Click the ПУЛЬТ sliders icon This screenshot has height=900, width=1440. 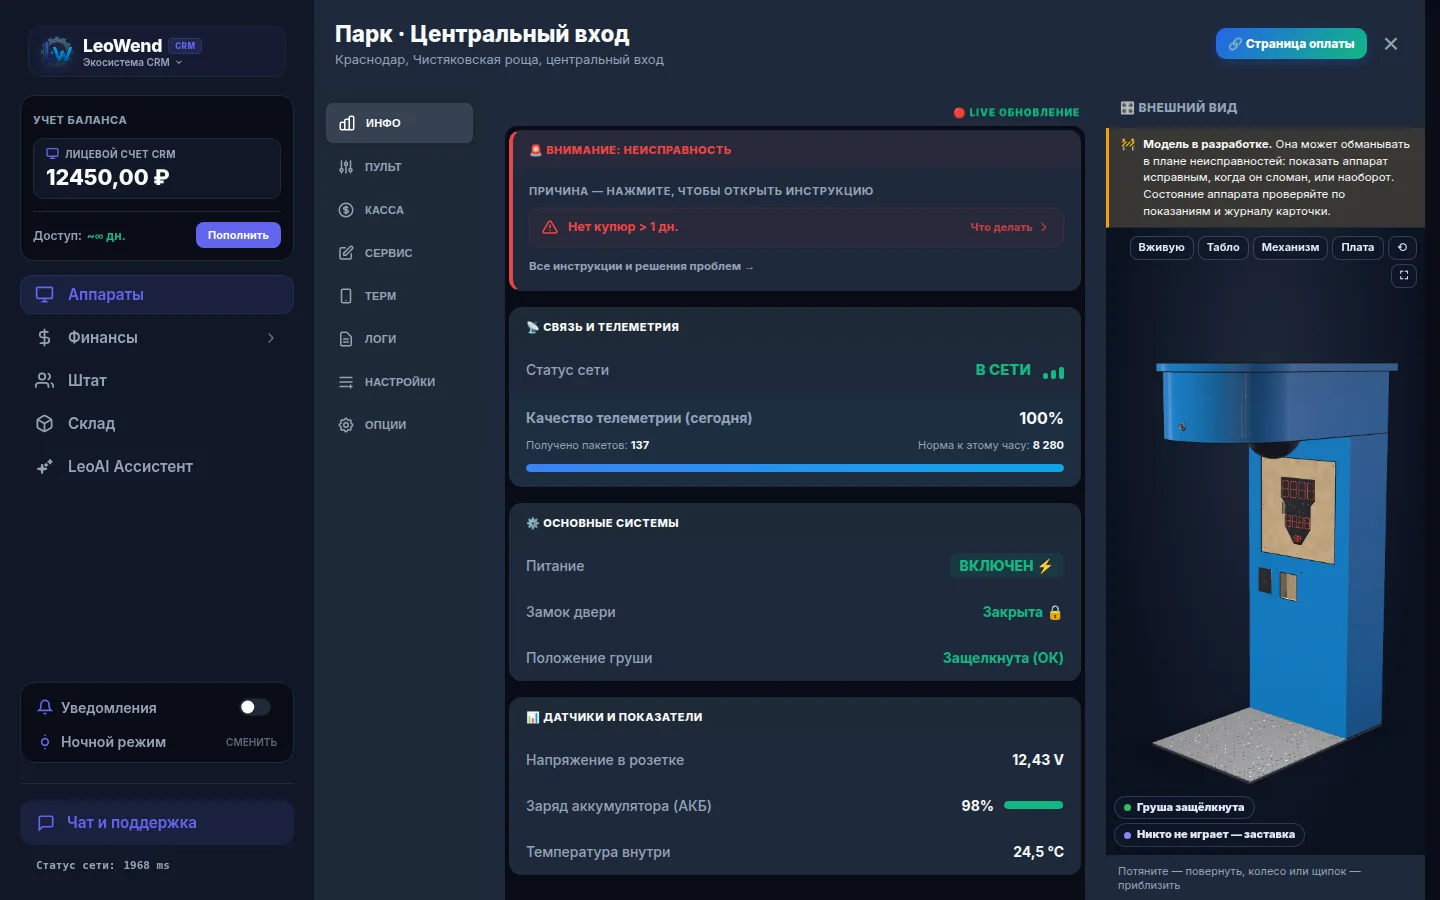tap(346, 167)
